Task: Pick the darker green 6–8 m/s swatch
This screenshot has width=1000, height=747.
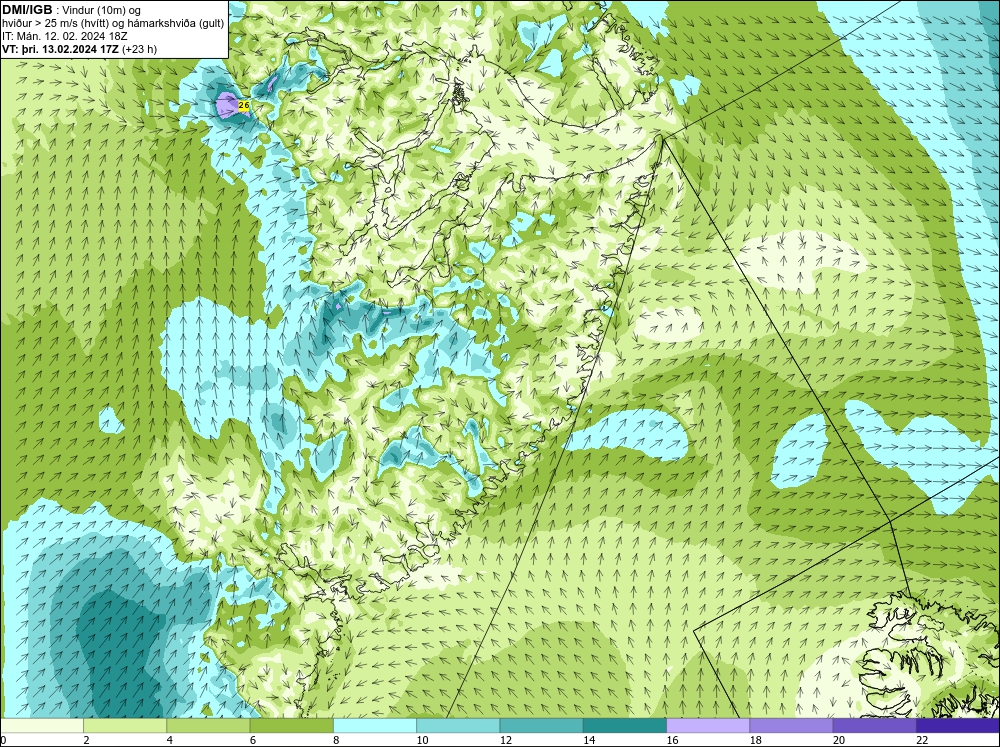Action: click(291, 726)
